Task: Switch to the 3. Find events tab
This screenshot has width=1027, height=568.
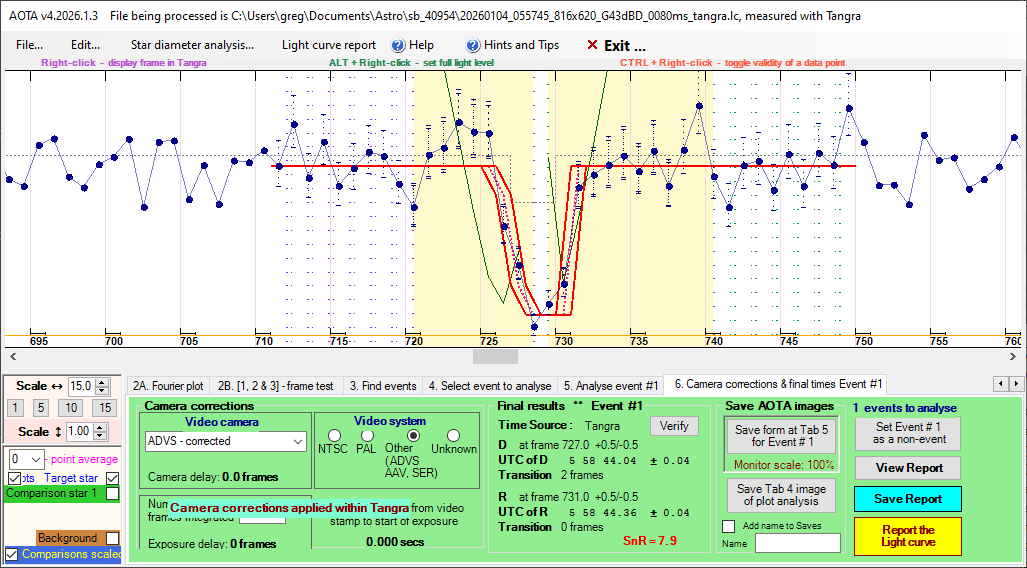Action: pos(382,385)
